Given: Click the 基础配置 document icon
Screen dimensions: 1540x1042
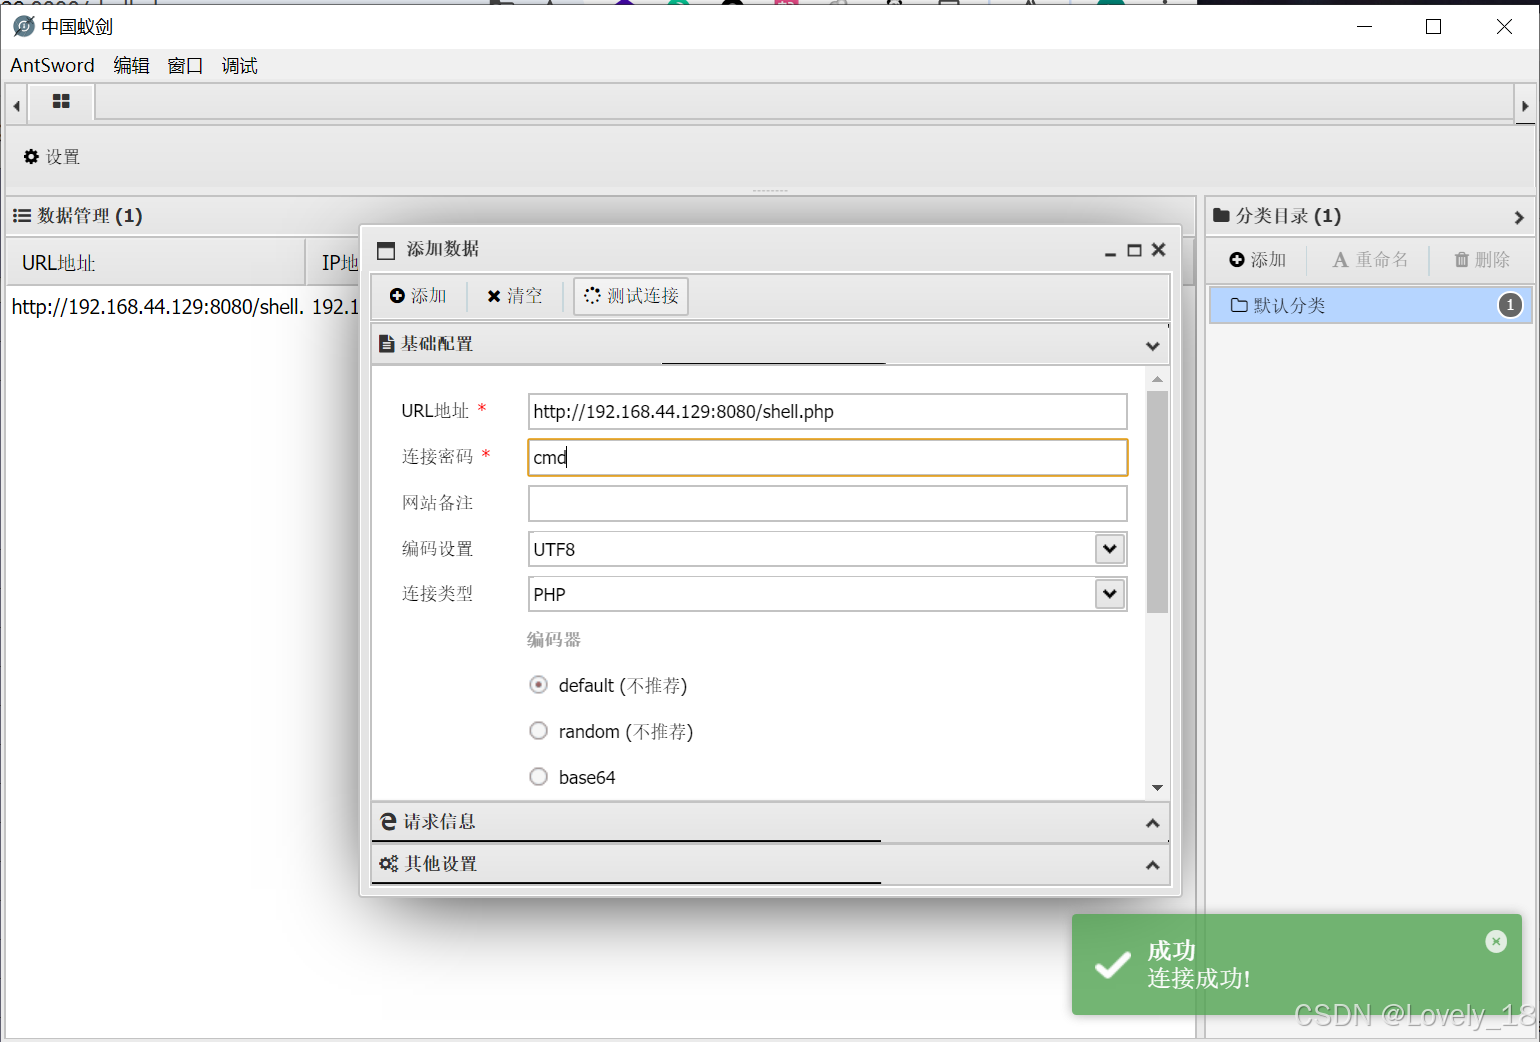Looking at the screenshot, I should pos(387,344).
